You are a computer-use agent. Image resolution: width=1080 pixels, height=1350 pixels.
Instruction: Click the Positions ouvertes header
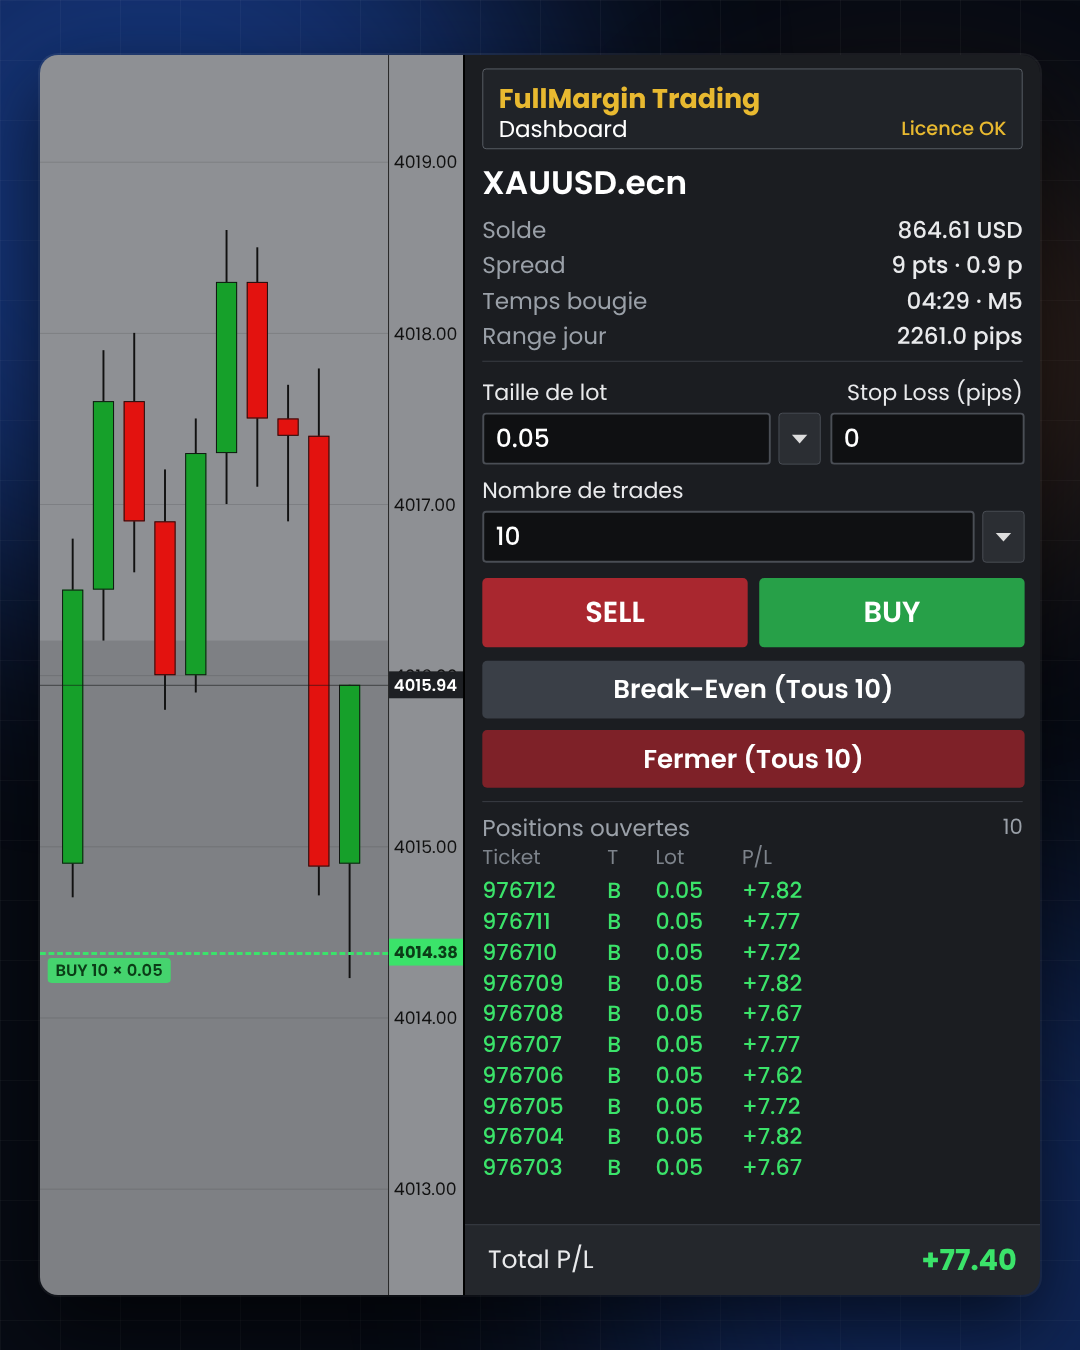coord(586,828)
